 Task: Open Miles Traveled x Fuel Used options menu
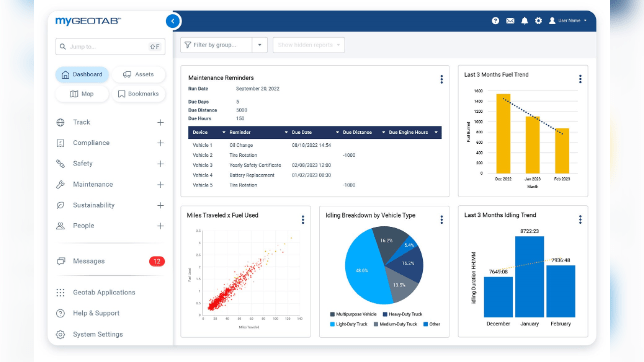[303, 220]
